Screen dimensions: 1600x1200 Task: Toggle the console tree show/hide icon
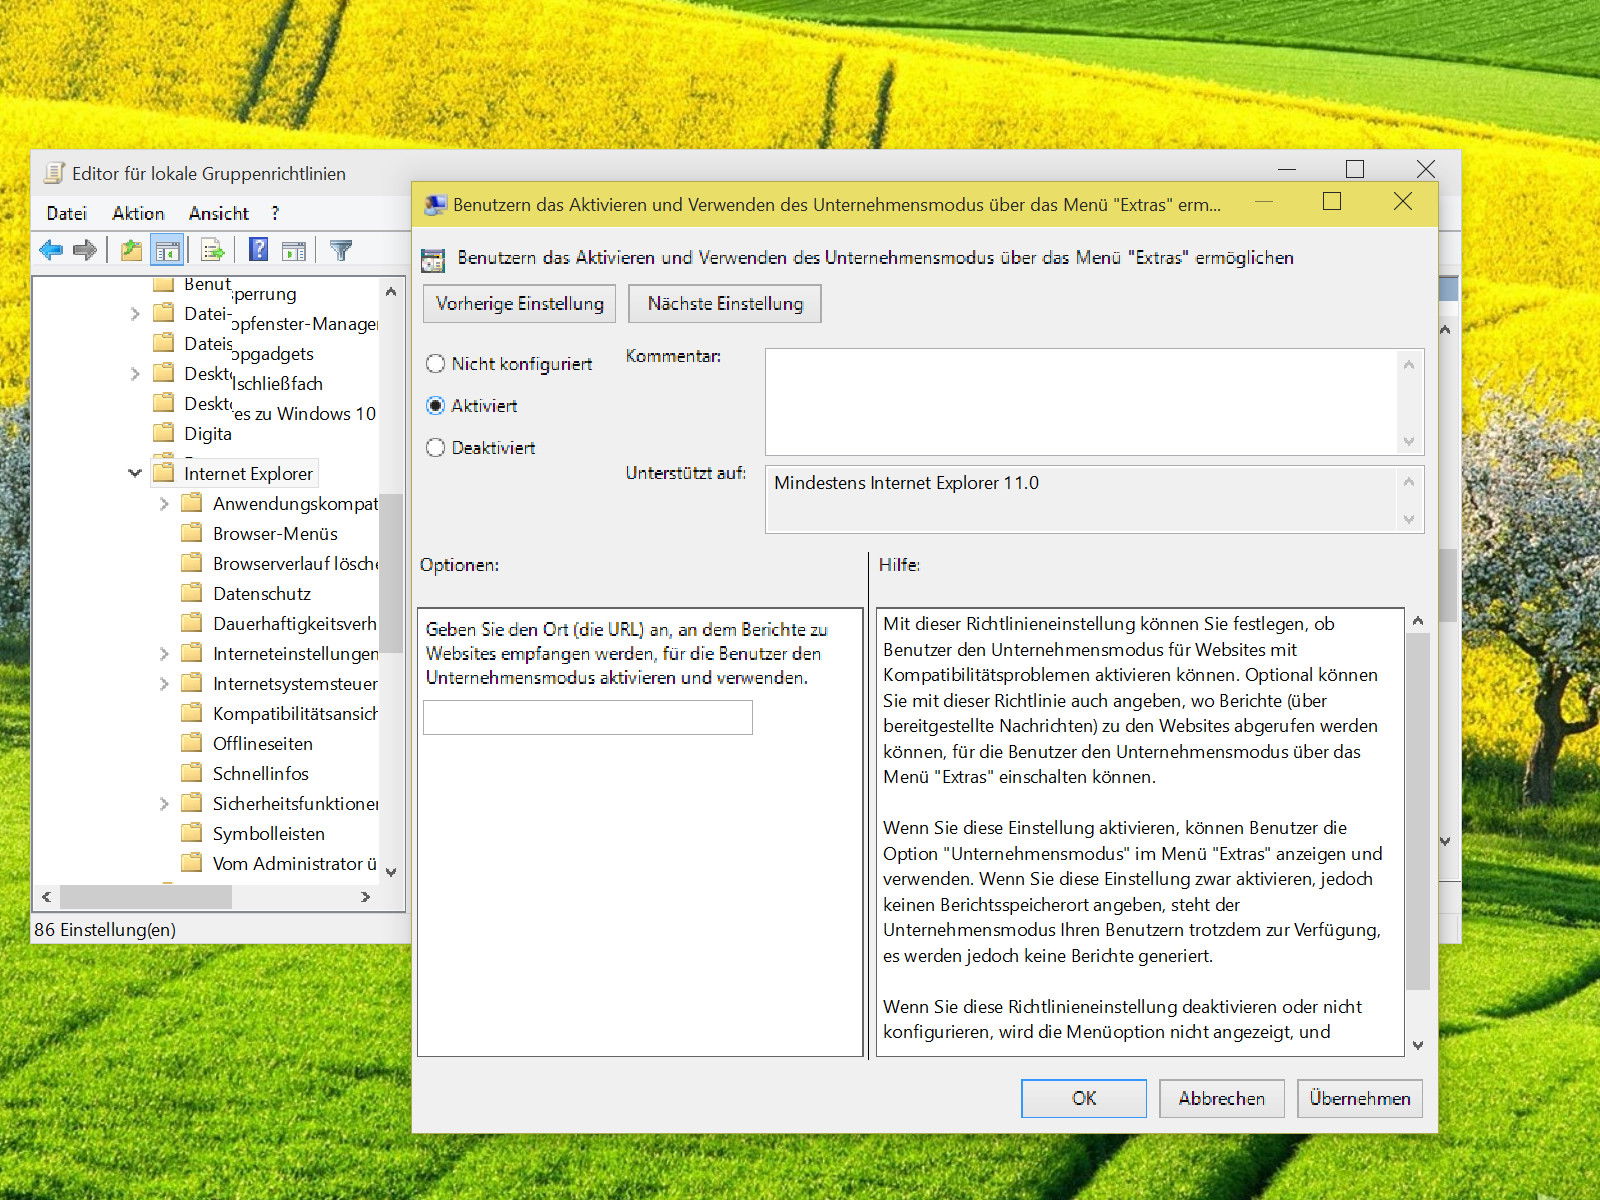(167, 250)
